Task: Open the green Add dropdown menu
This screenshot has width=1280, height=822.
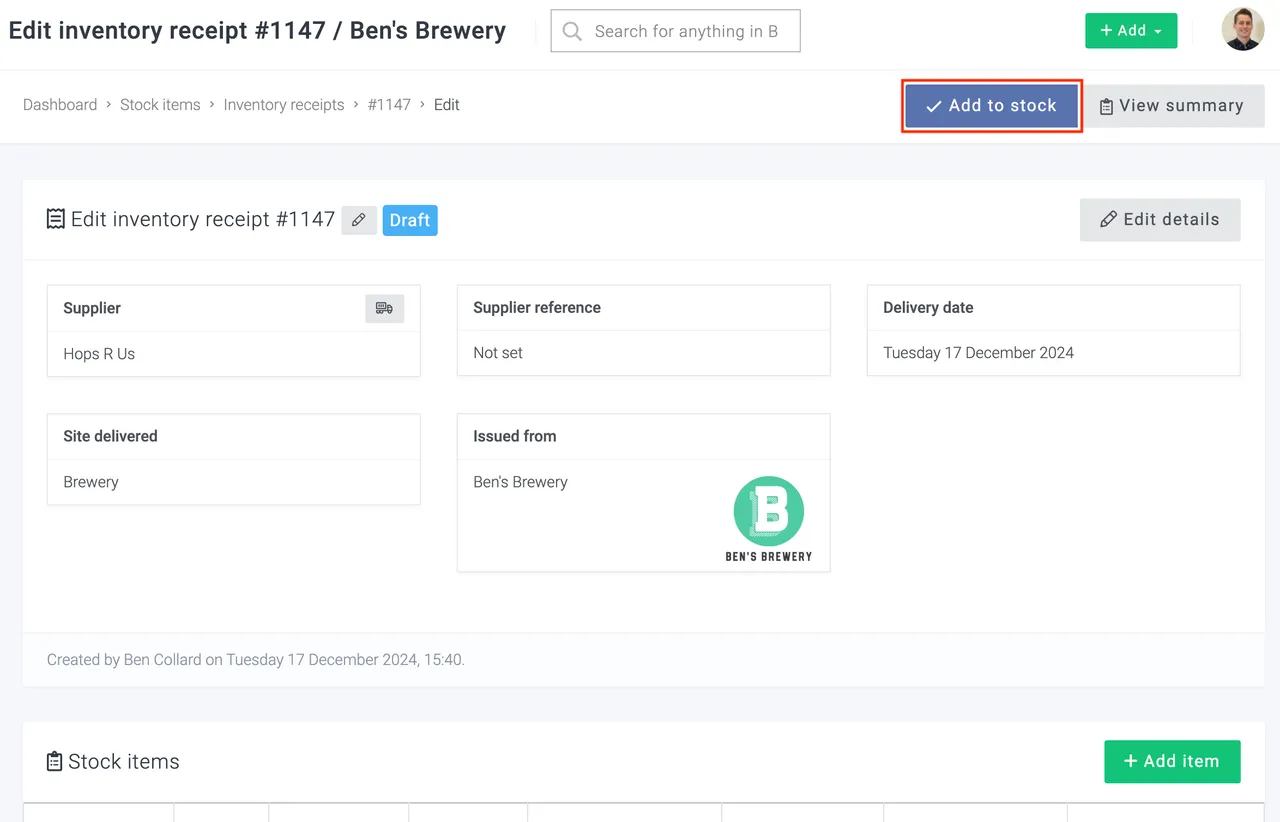Action: tap(1131, 31)
